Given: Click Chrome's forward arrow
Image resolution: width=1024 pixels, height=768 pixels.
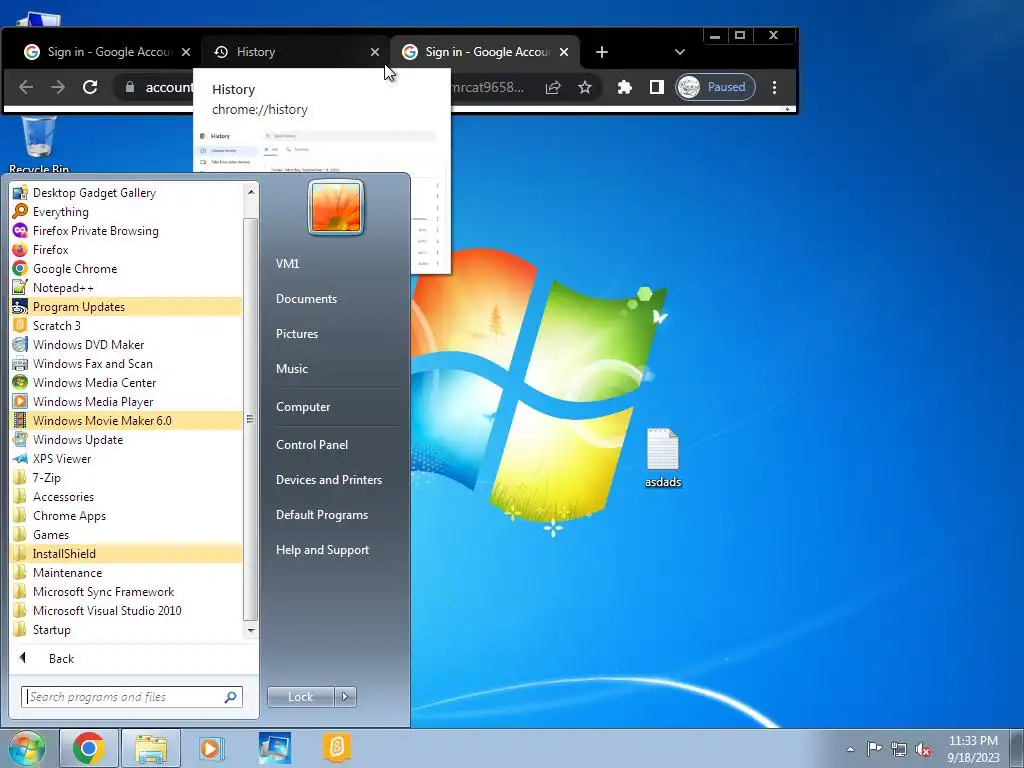Looking at the screenshot, I should click(x=58, y=87).
